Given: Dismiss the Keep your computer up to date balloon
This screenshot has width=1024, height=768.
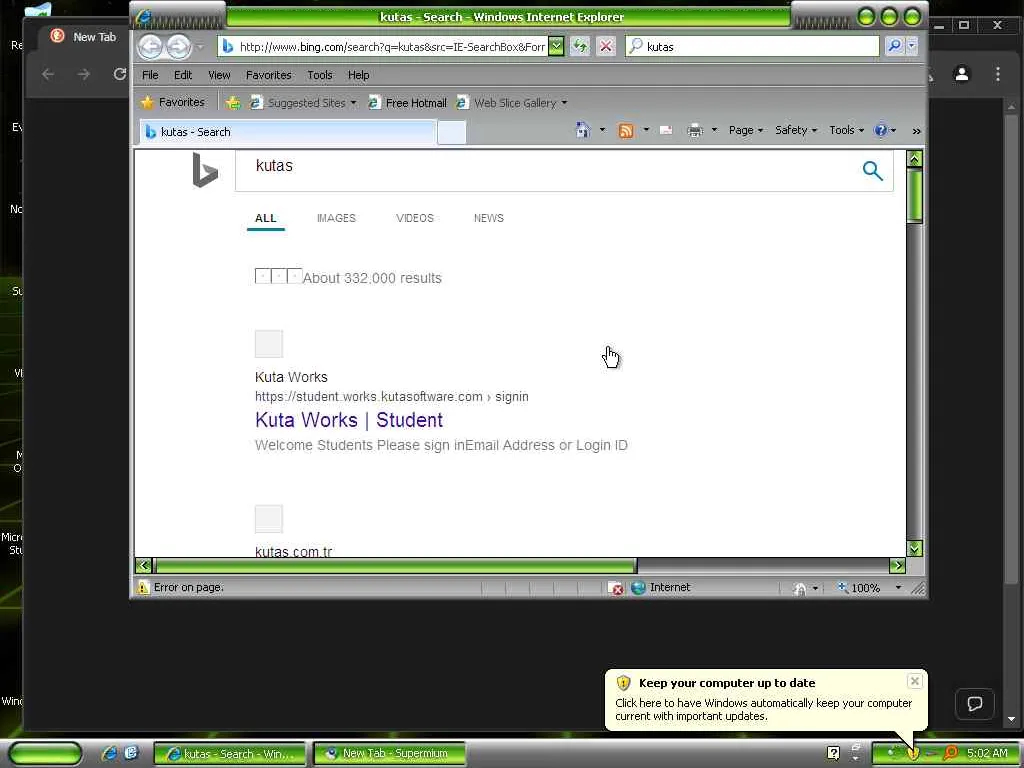Looking at the screenshot, I should (915, 681).
